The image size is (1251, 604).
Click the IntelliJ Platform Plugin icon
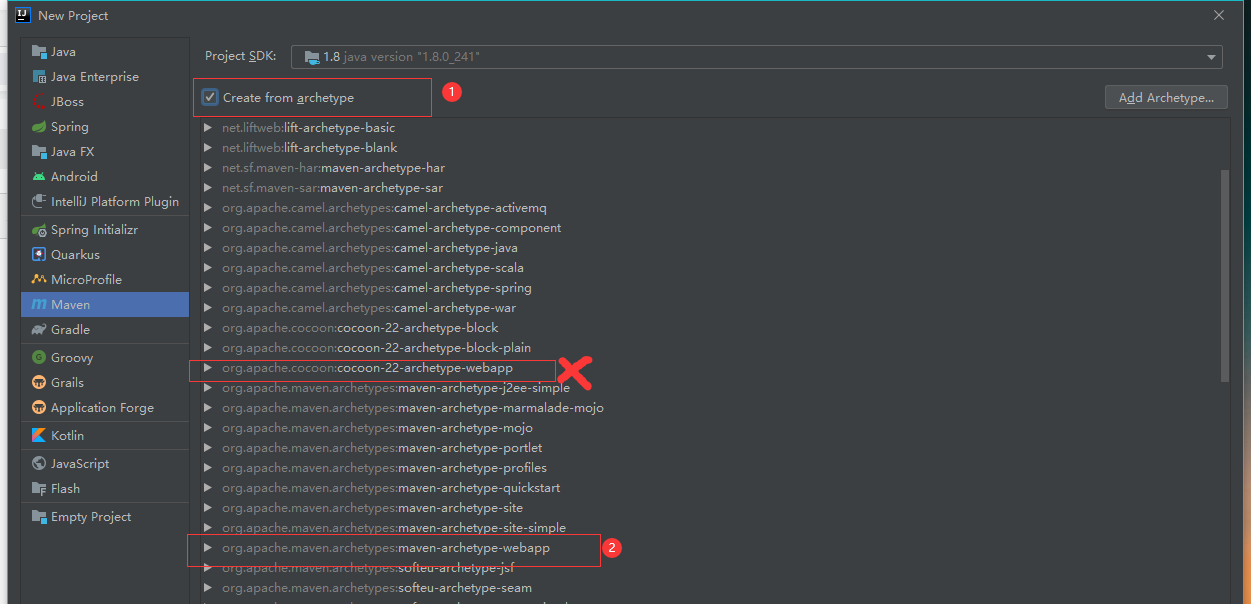(39, 202)
